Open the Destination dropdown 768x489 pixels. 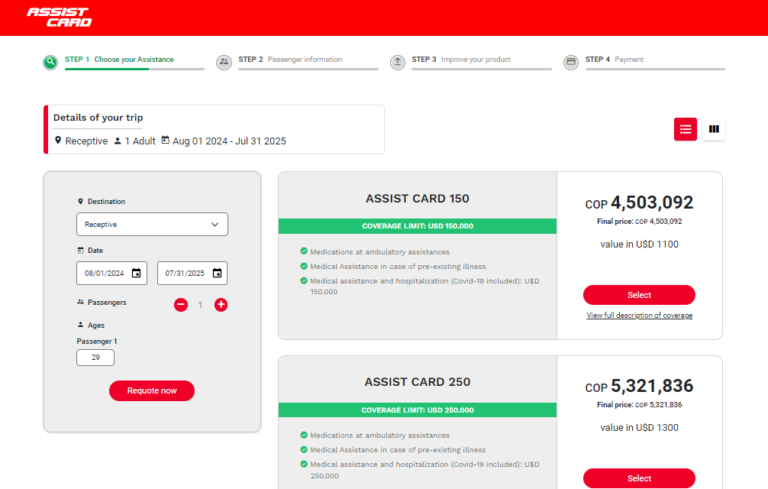152,224
